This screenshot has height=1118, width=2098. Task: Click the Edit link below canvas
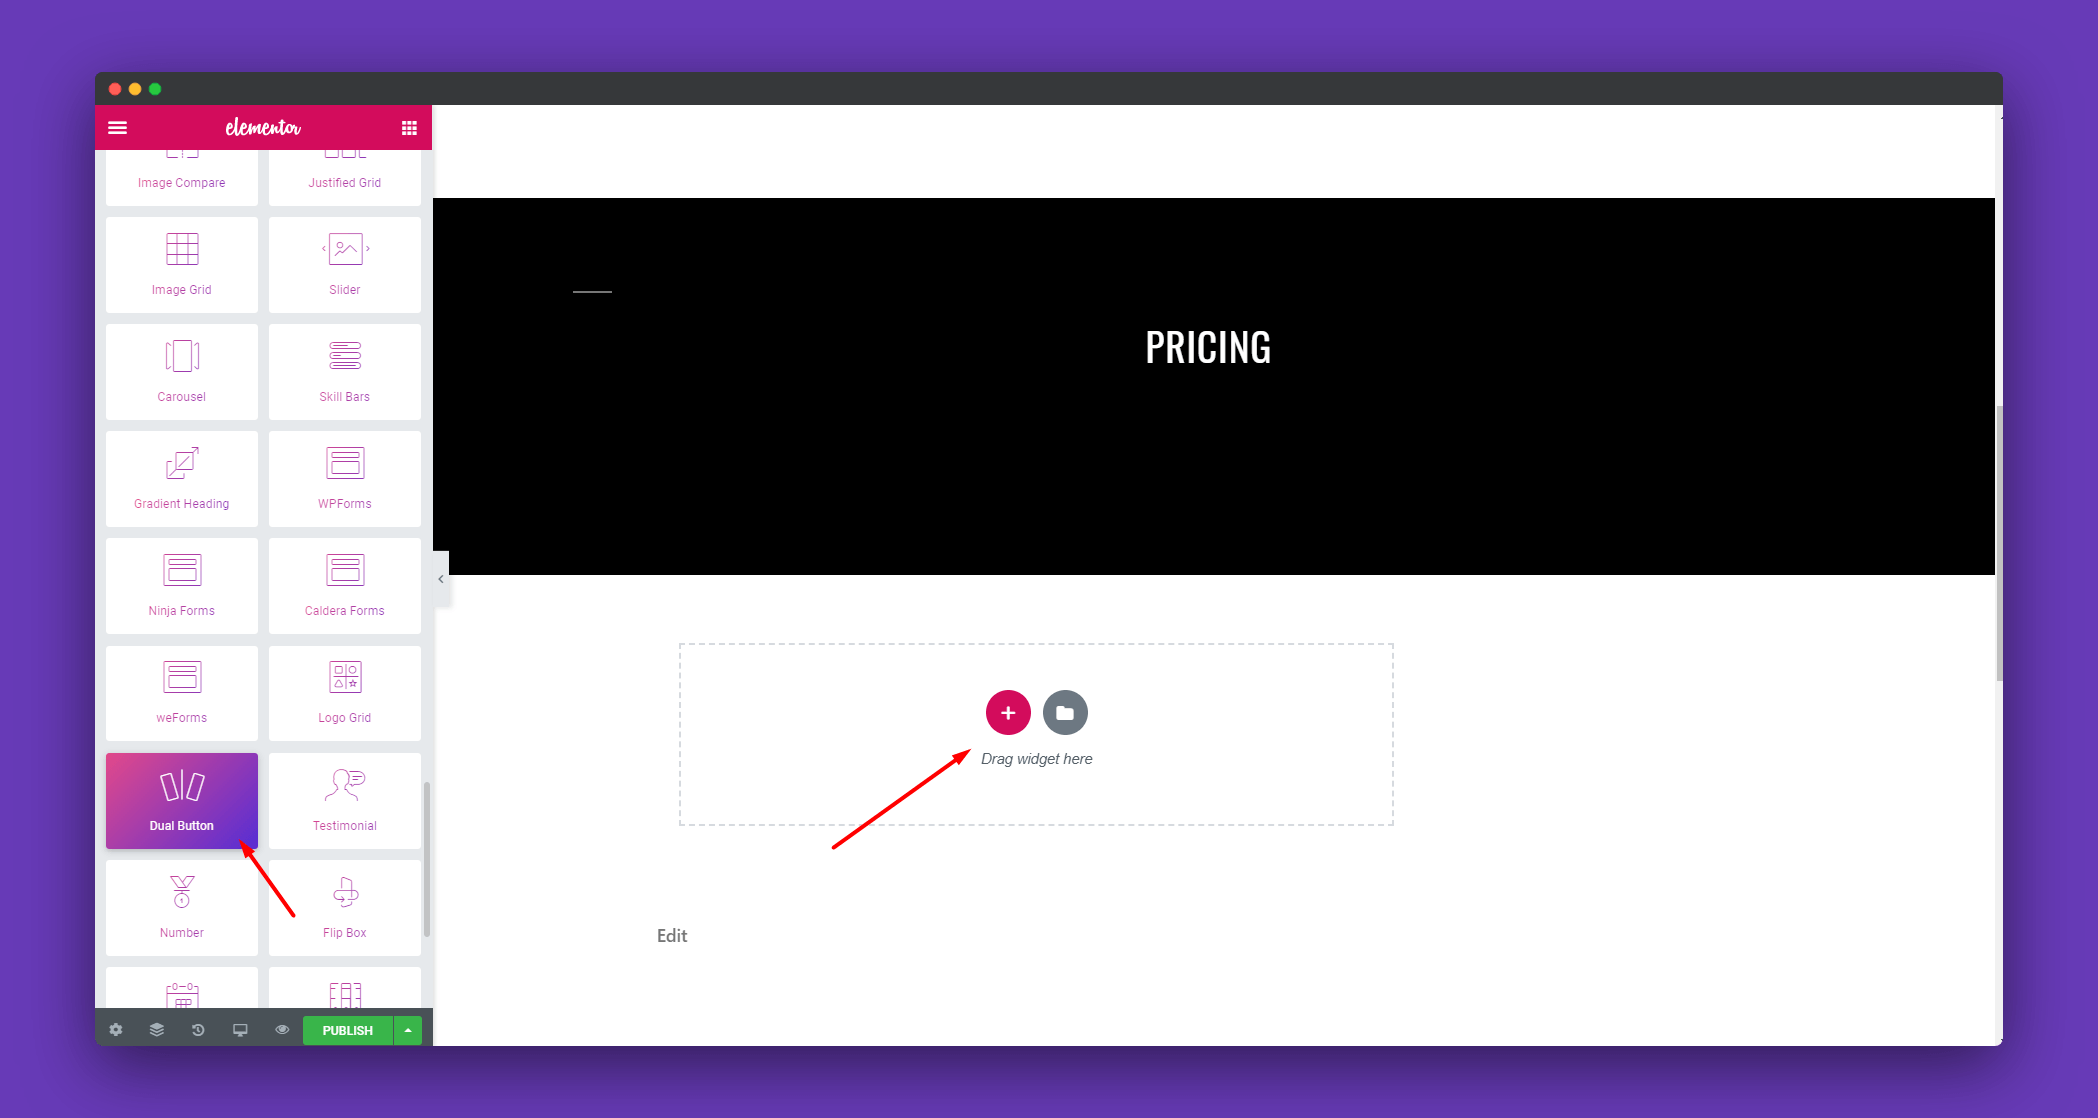click(672, 932)
